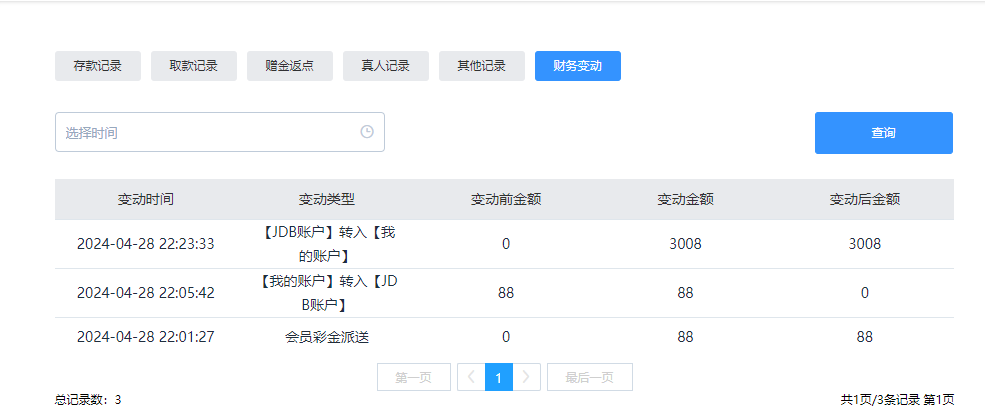Click the 最后一页 pagination button
985x416 pixels.
[x=589, y=377]
